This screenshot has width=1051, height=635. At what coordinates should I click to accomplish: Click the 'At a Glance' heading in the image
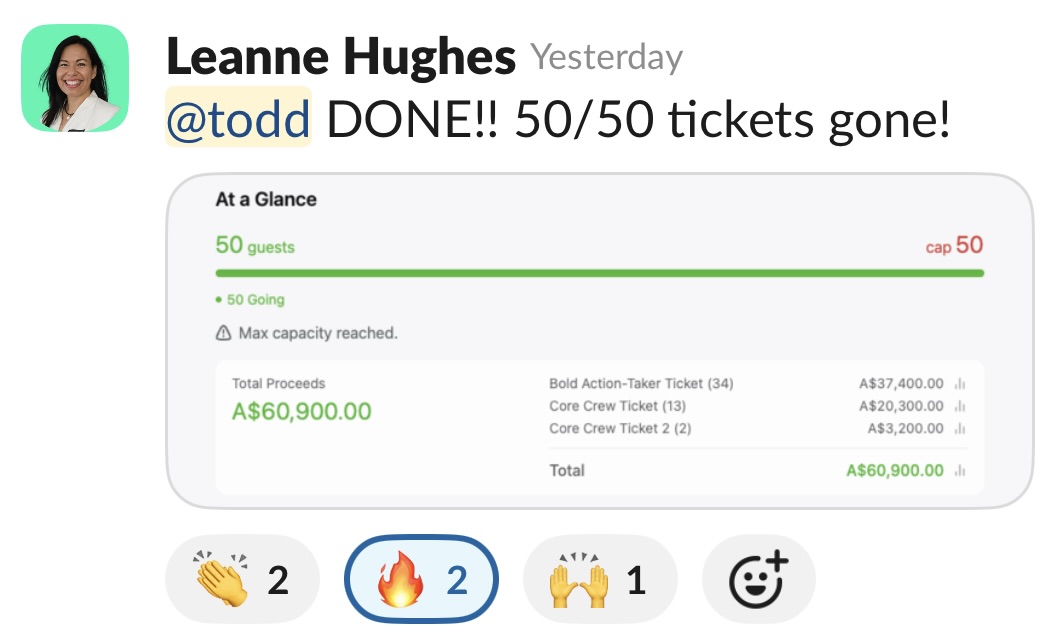(x=266, y=199)
